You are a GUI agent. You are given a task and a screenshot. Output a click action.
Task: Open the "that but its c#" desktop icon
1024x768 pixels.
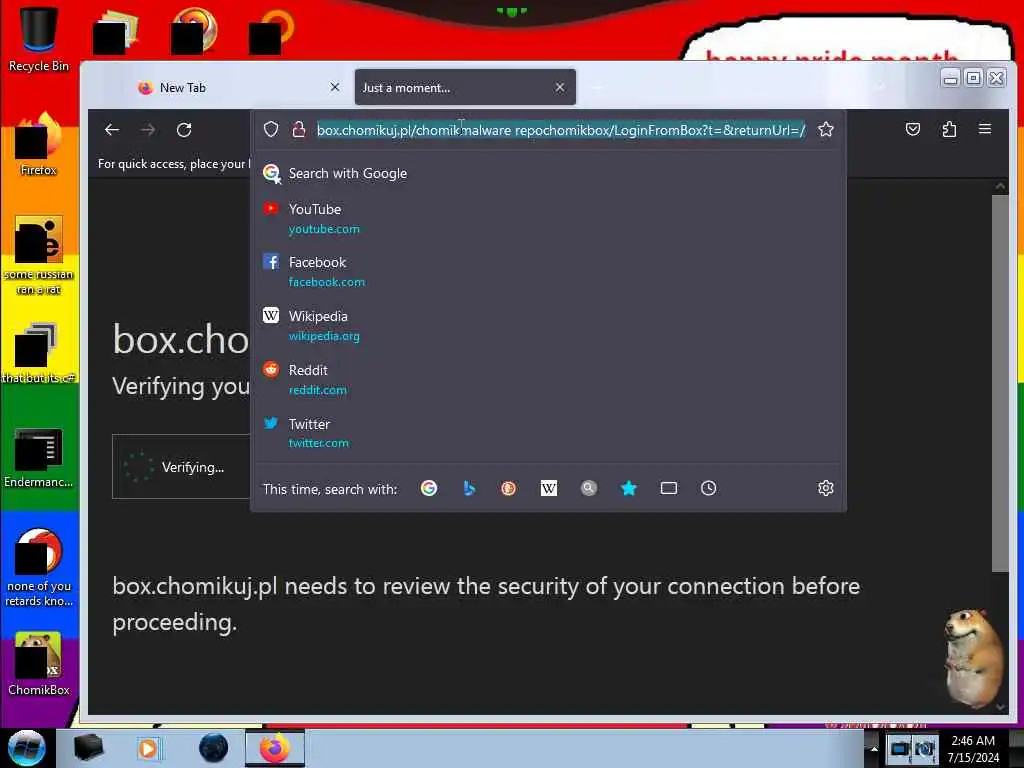39,353
